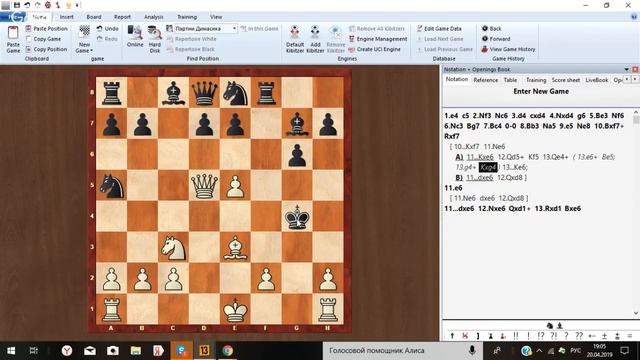Image resolution: width=640 pixels, height=360 pixels.
Task: Click the white queen on d5
Action: [204, 186]
